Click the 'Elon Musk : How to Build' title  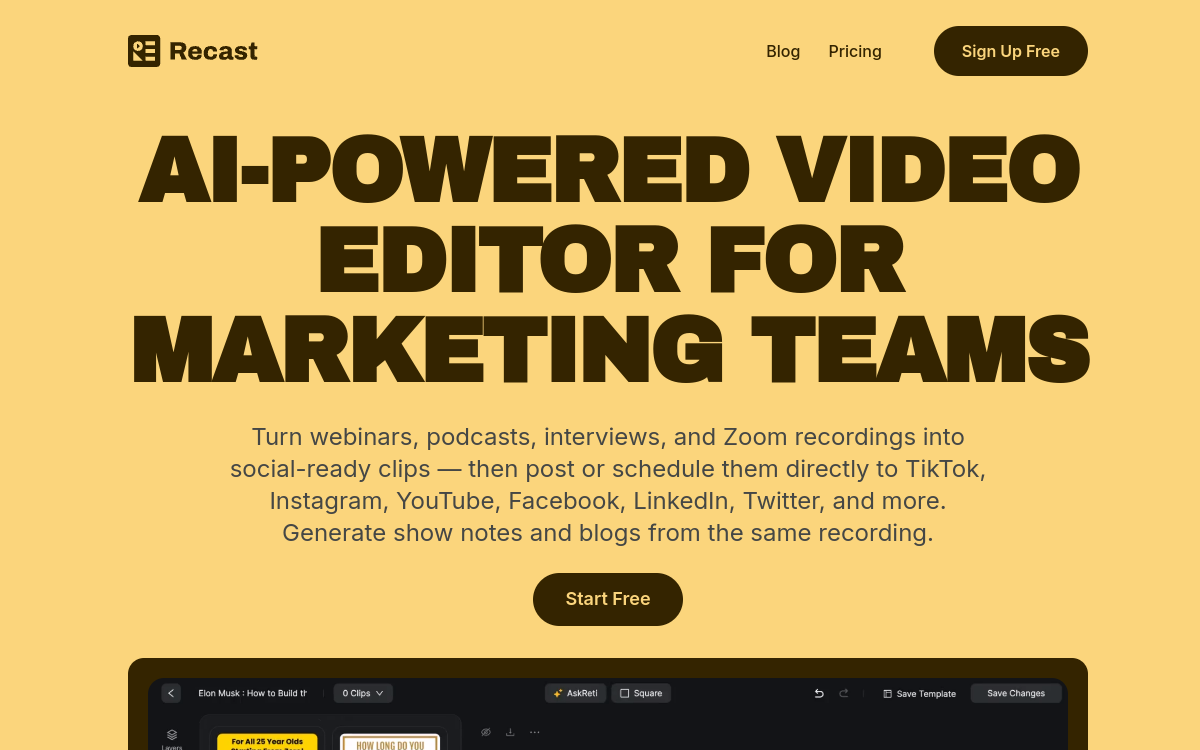coord(252,693)
